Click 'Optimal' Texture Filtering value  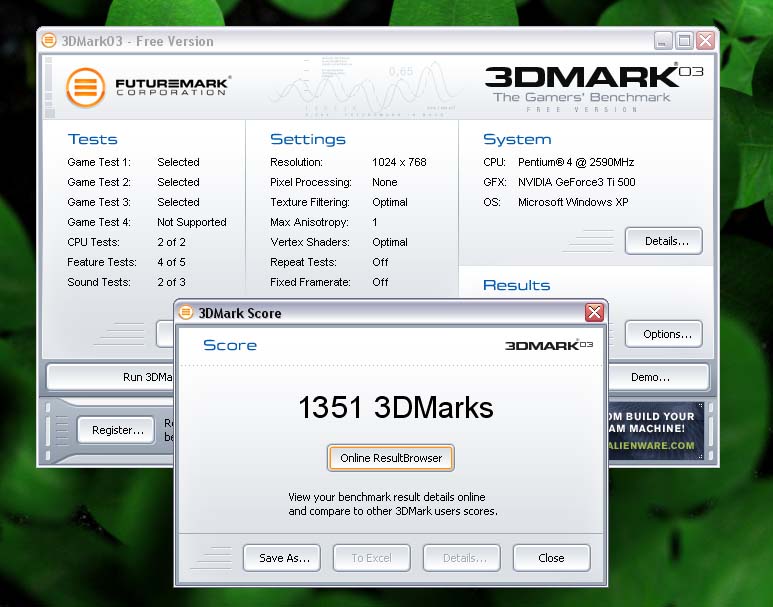point(390,202)
